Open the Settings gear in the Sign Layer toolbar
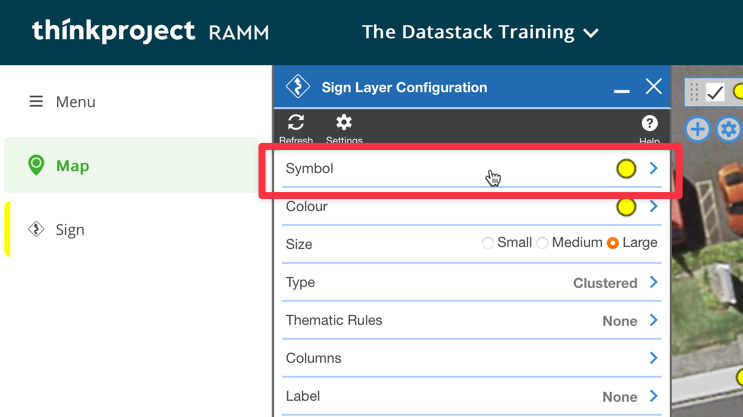743x417 pixels. [344, 122]
